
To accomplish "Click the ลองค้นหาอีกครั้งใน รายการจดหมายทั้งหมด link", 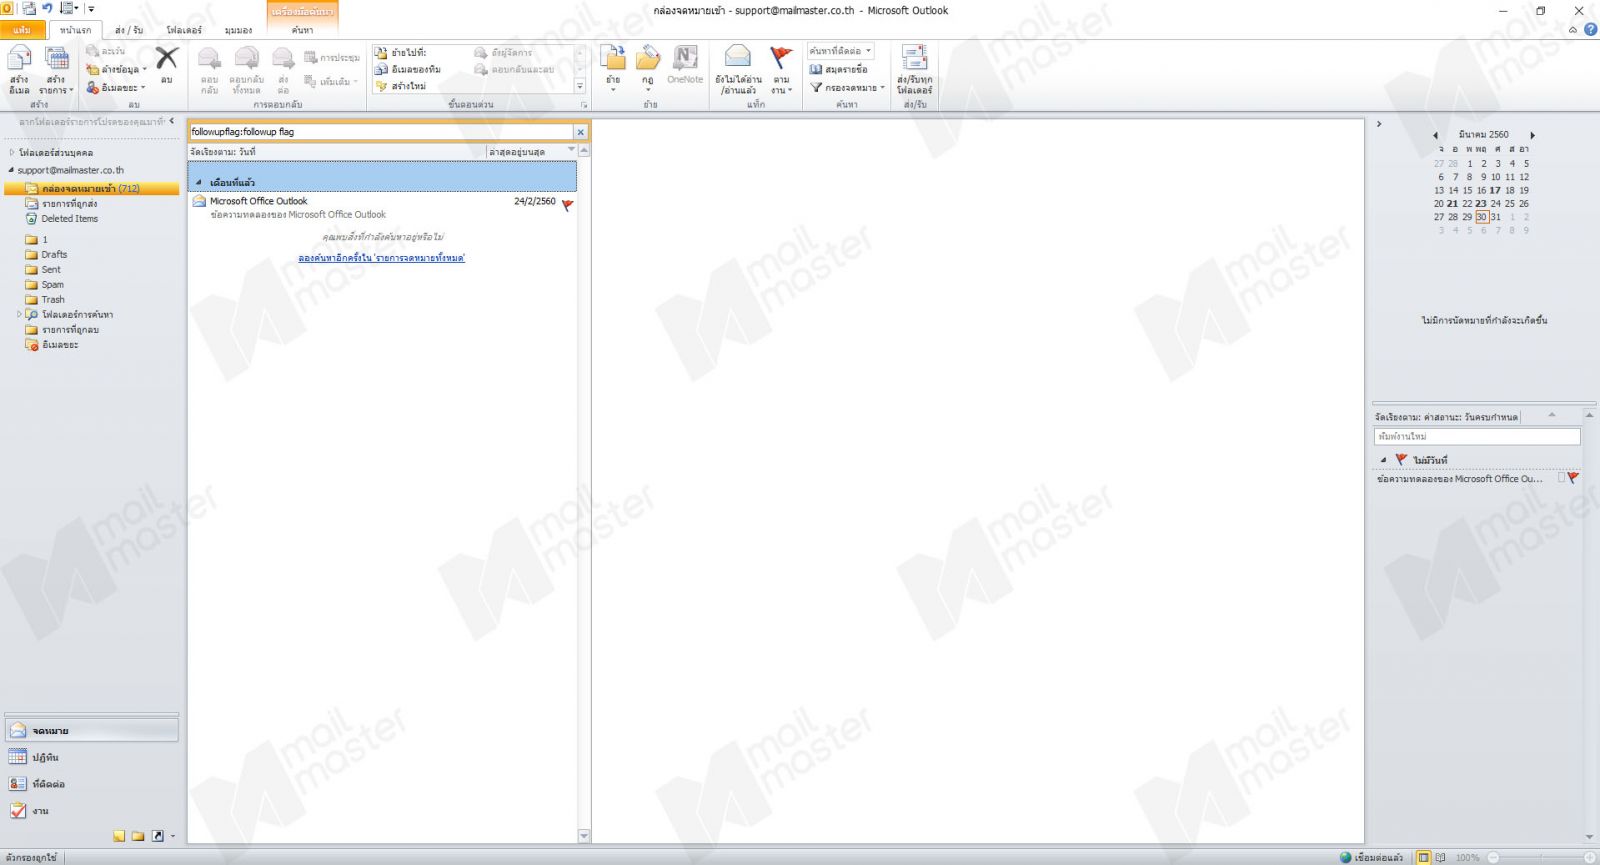I will coord(381,258).
